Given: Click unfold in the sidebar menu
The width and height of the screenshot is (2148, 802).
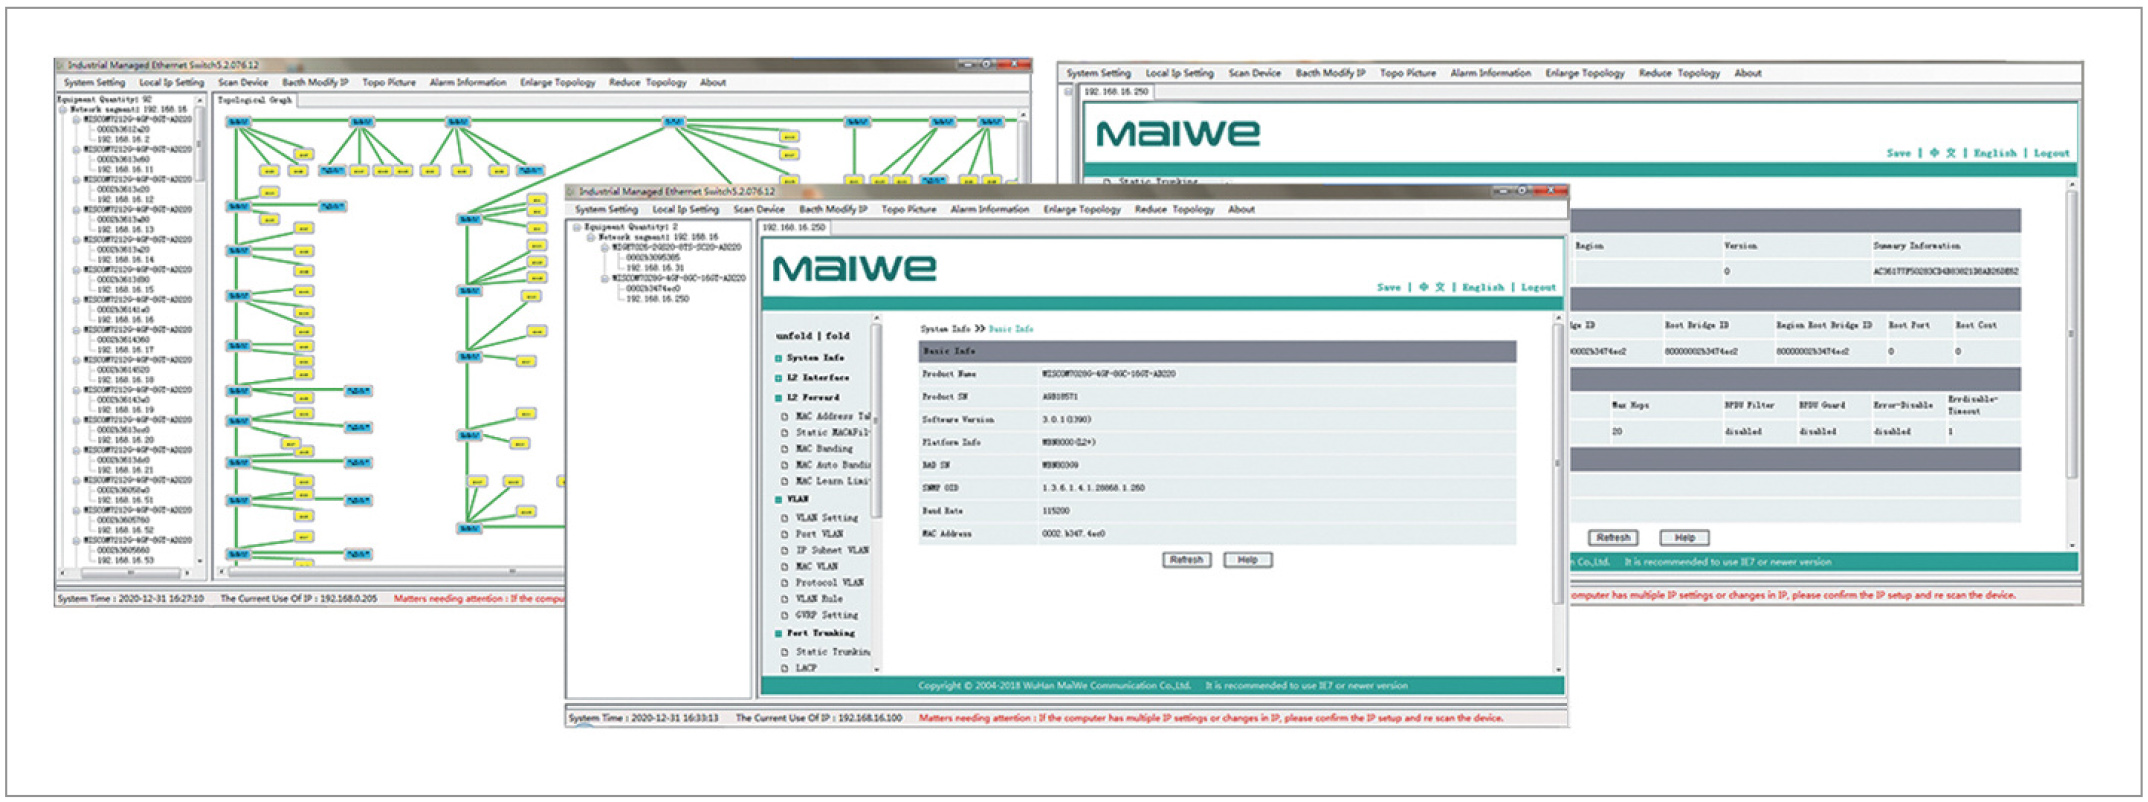Looking at the screenshot, I should click(794, 336).
